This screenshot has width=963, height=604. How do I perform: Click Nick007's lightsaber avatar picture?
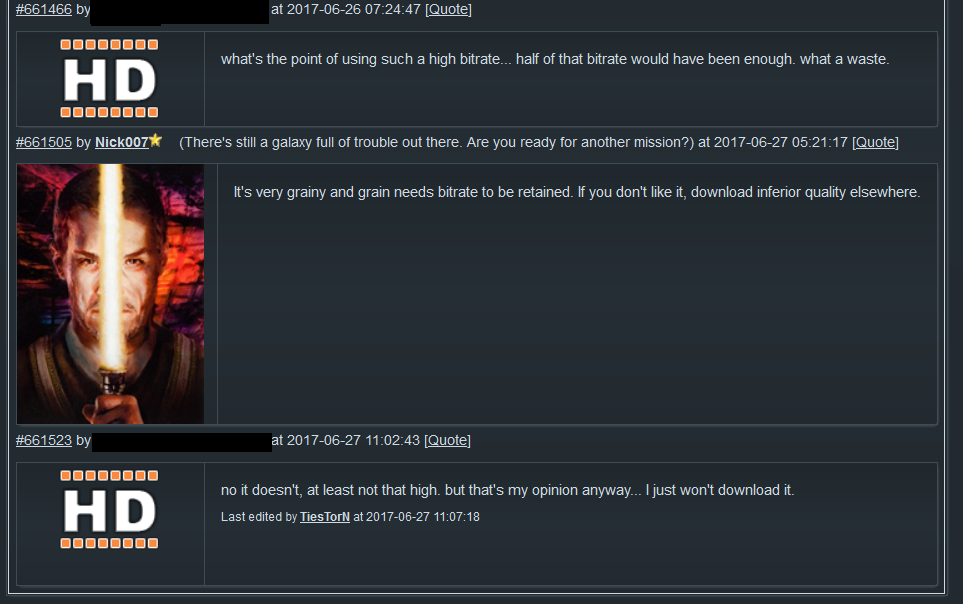[111, 294]
